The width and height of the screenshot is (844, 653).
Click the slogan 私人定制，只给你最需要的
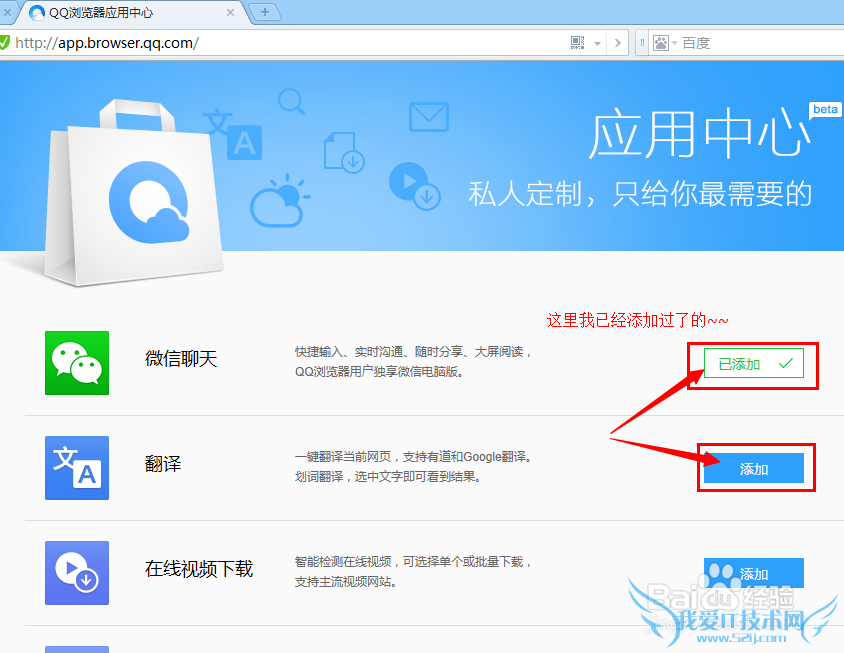click(x=640, y=194)
